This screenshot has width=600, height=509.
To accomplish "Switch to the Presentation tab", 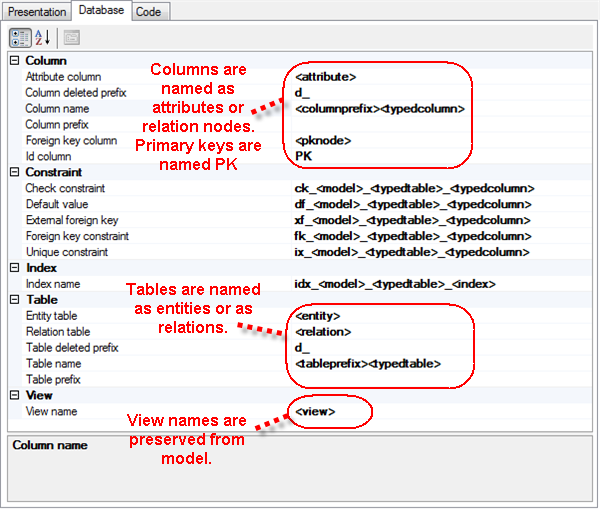I will [x=37, y=11].
